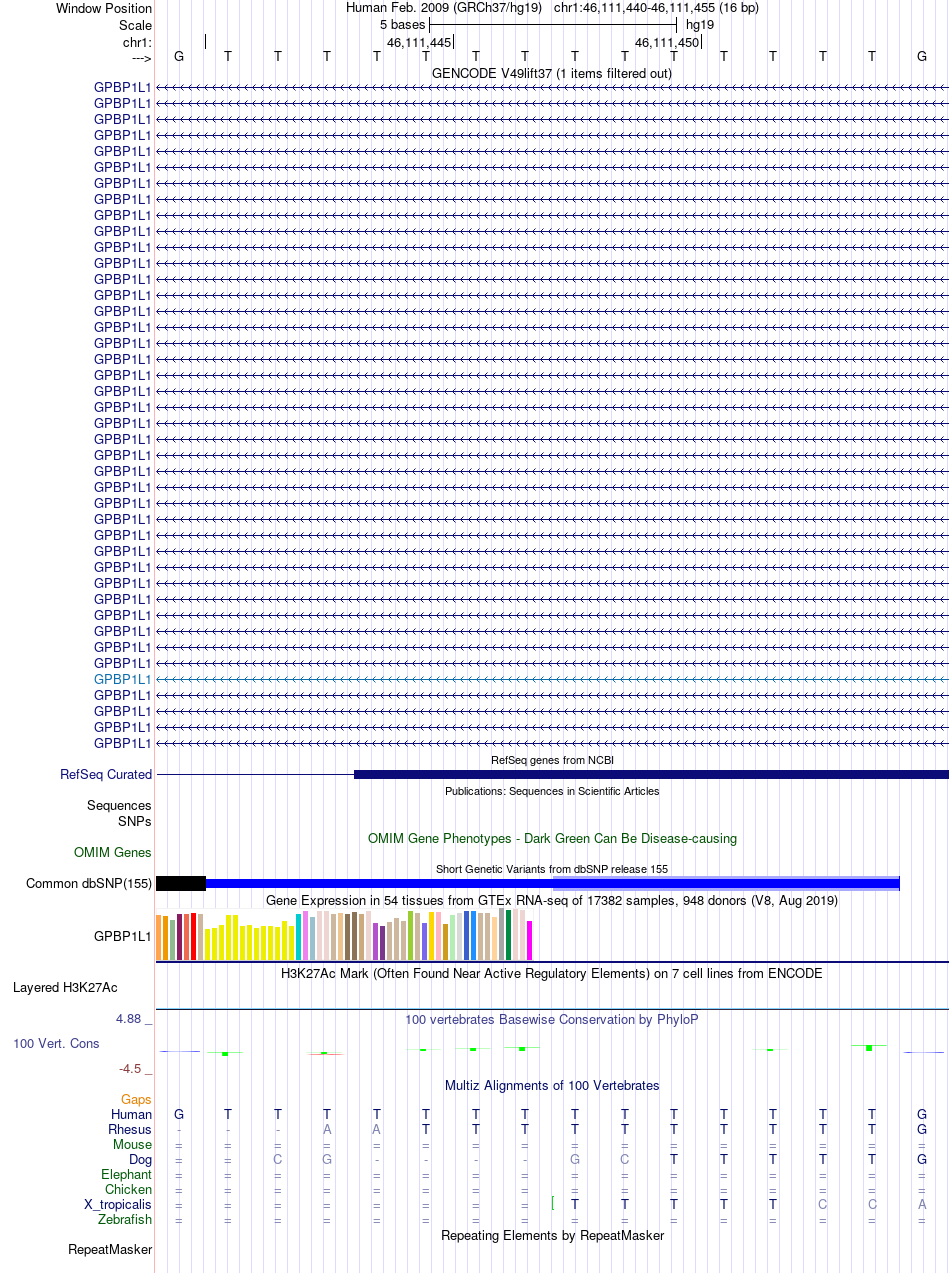This screenshot has height=1273, width=950.
Task: Click the orange 'Gaps' label
Action: 137,1099
